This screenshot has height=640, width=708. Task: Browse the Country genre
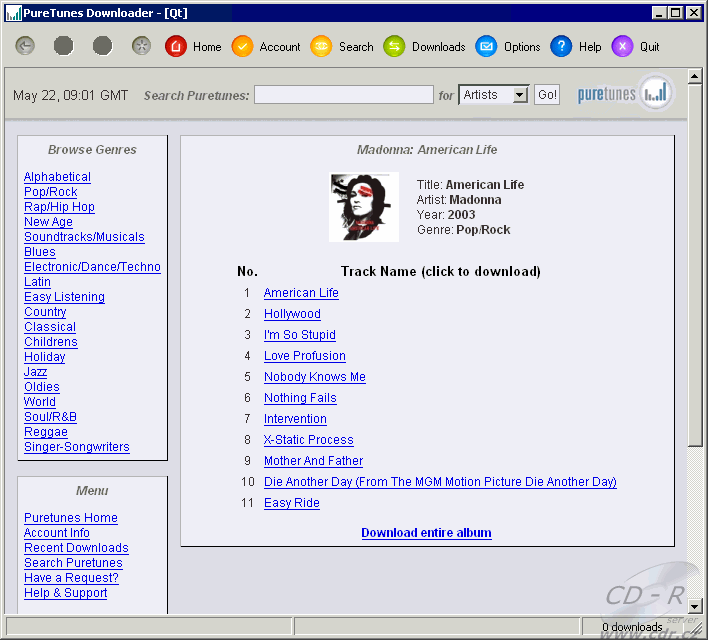pos(45,312)
